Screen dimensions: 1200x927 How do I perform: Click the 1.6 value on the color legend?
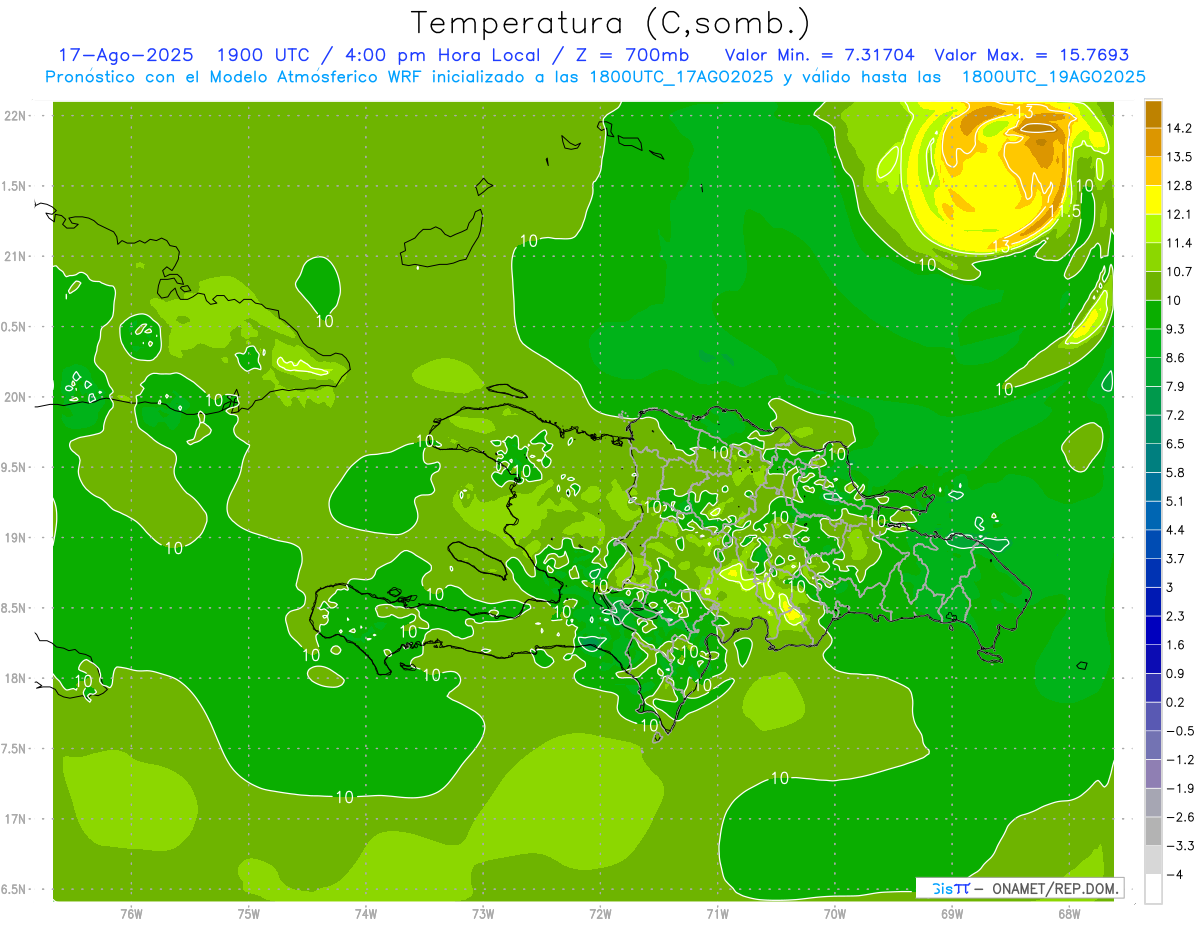tap(1176, 644)
